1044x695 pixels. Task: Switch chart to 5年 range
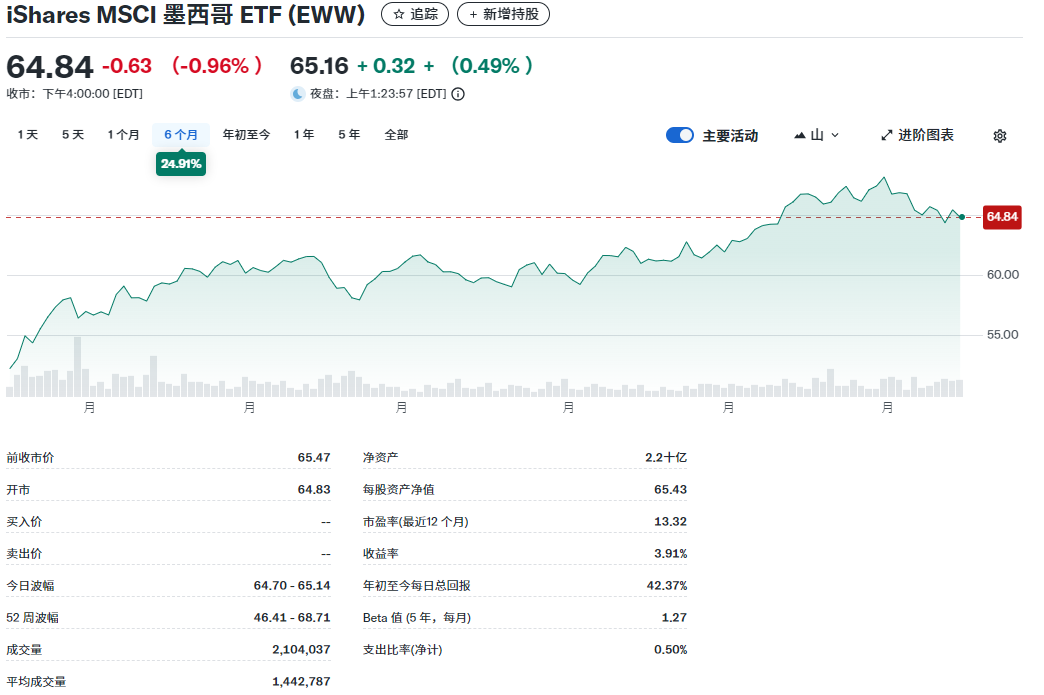[x=349, y=135]
